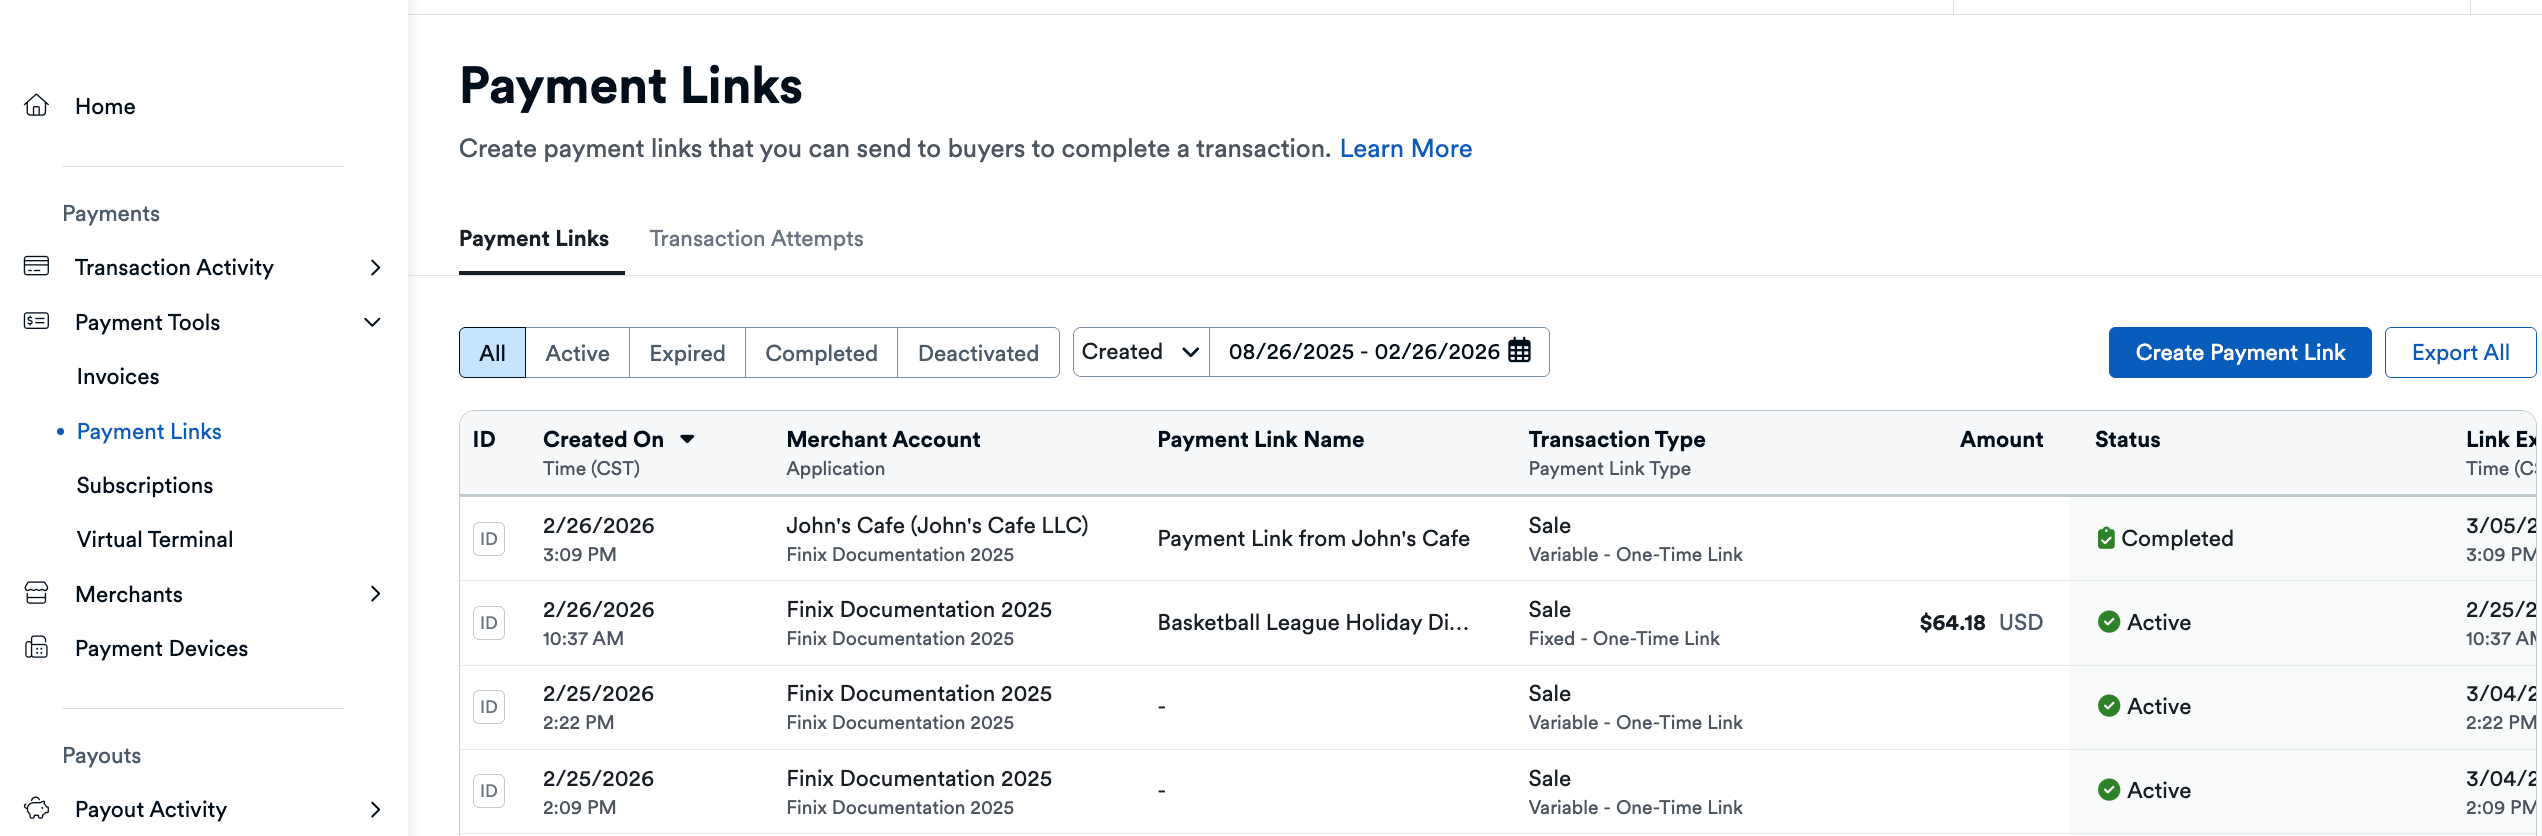Viewport: 2542px width, 836px height.
Task: Copy ID of Basketball League payment link
Action: (x=488, y=623)
